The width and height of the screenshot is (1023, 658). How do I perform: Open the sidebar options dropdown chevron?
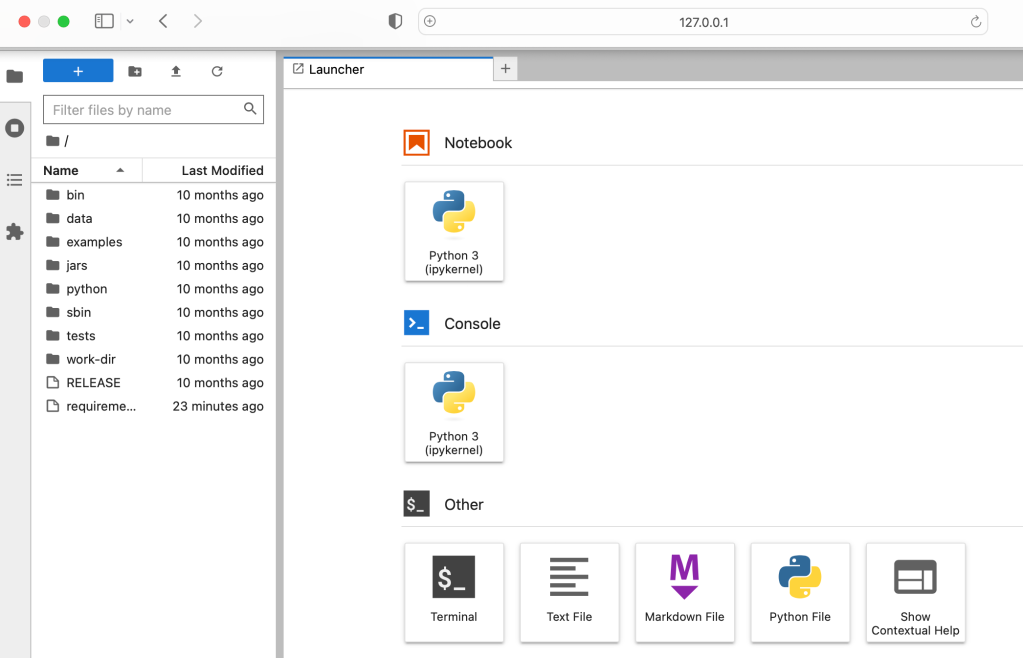pyautogui.click(x=129, y=20)
